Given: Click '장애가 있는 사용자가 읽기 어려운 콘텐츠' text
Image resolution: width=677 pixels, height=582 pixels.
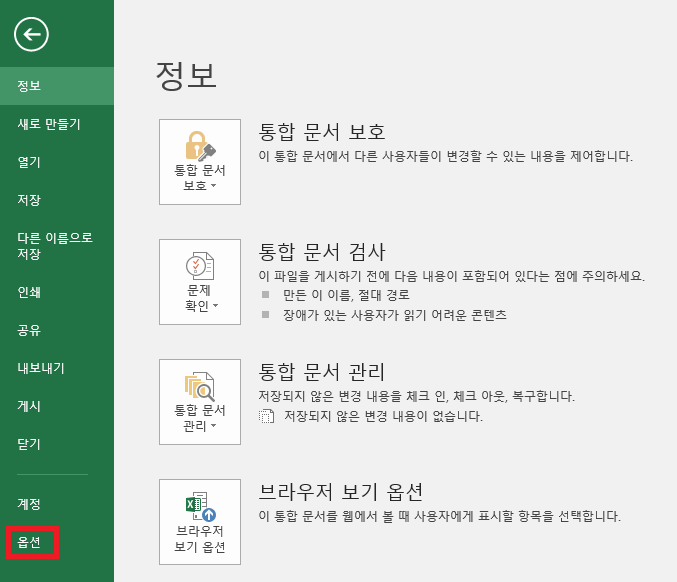Looking at the screenshot, I should point(395,315).
